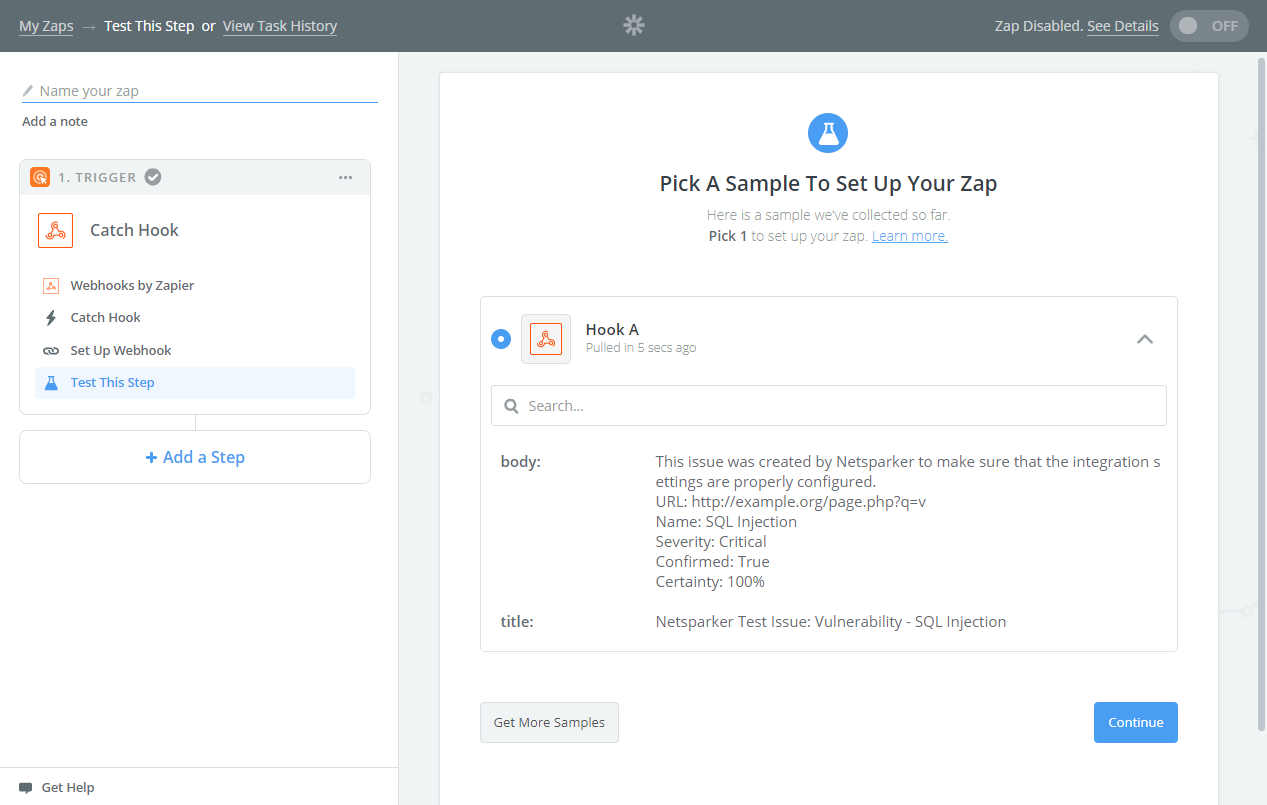Image resolution: width=1267 pixels, height=805 pixels.
Task: Select the Webhooks by Zapier app icon
Action: click(51, 285)
